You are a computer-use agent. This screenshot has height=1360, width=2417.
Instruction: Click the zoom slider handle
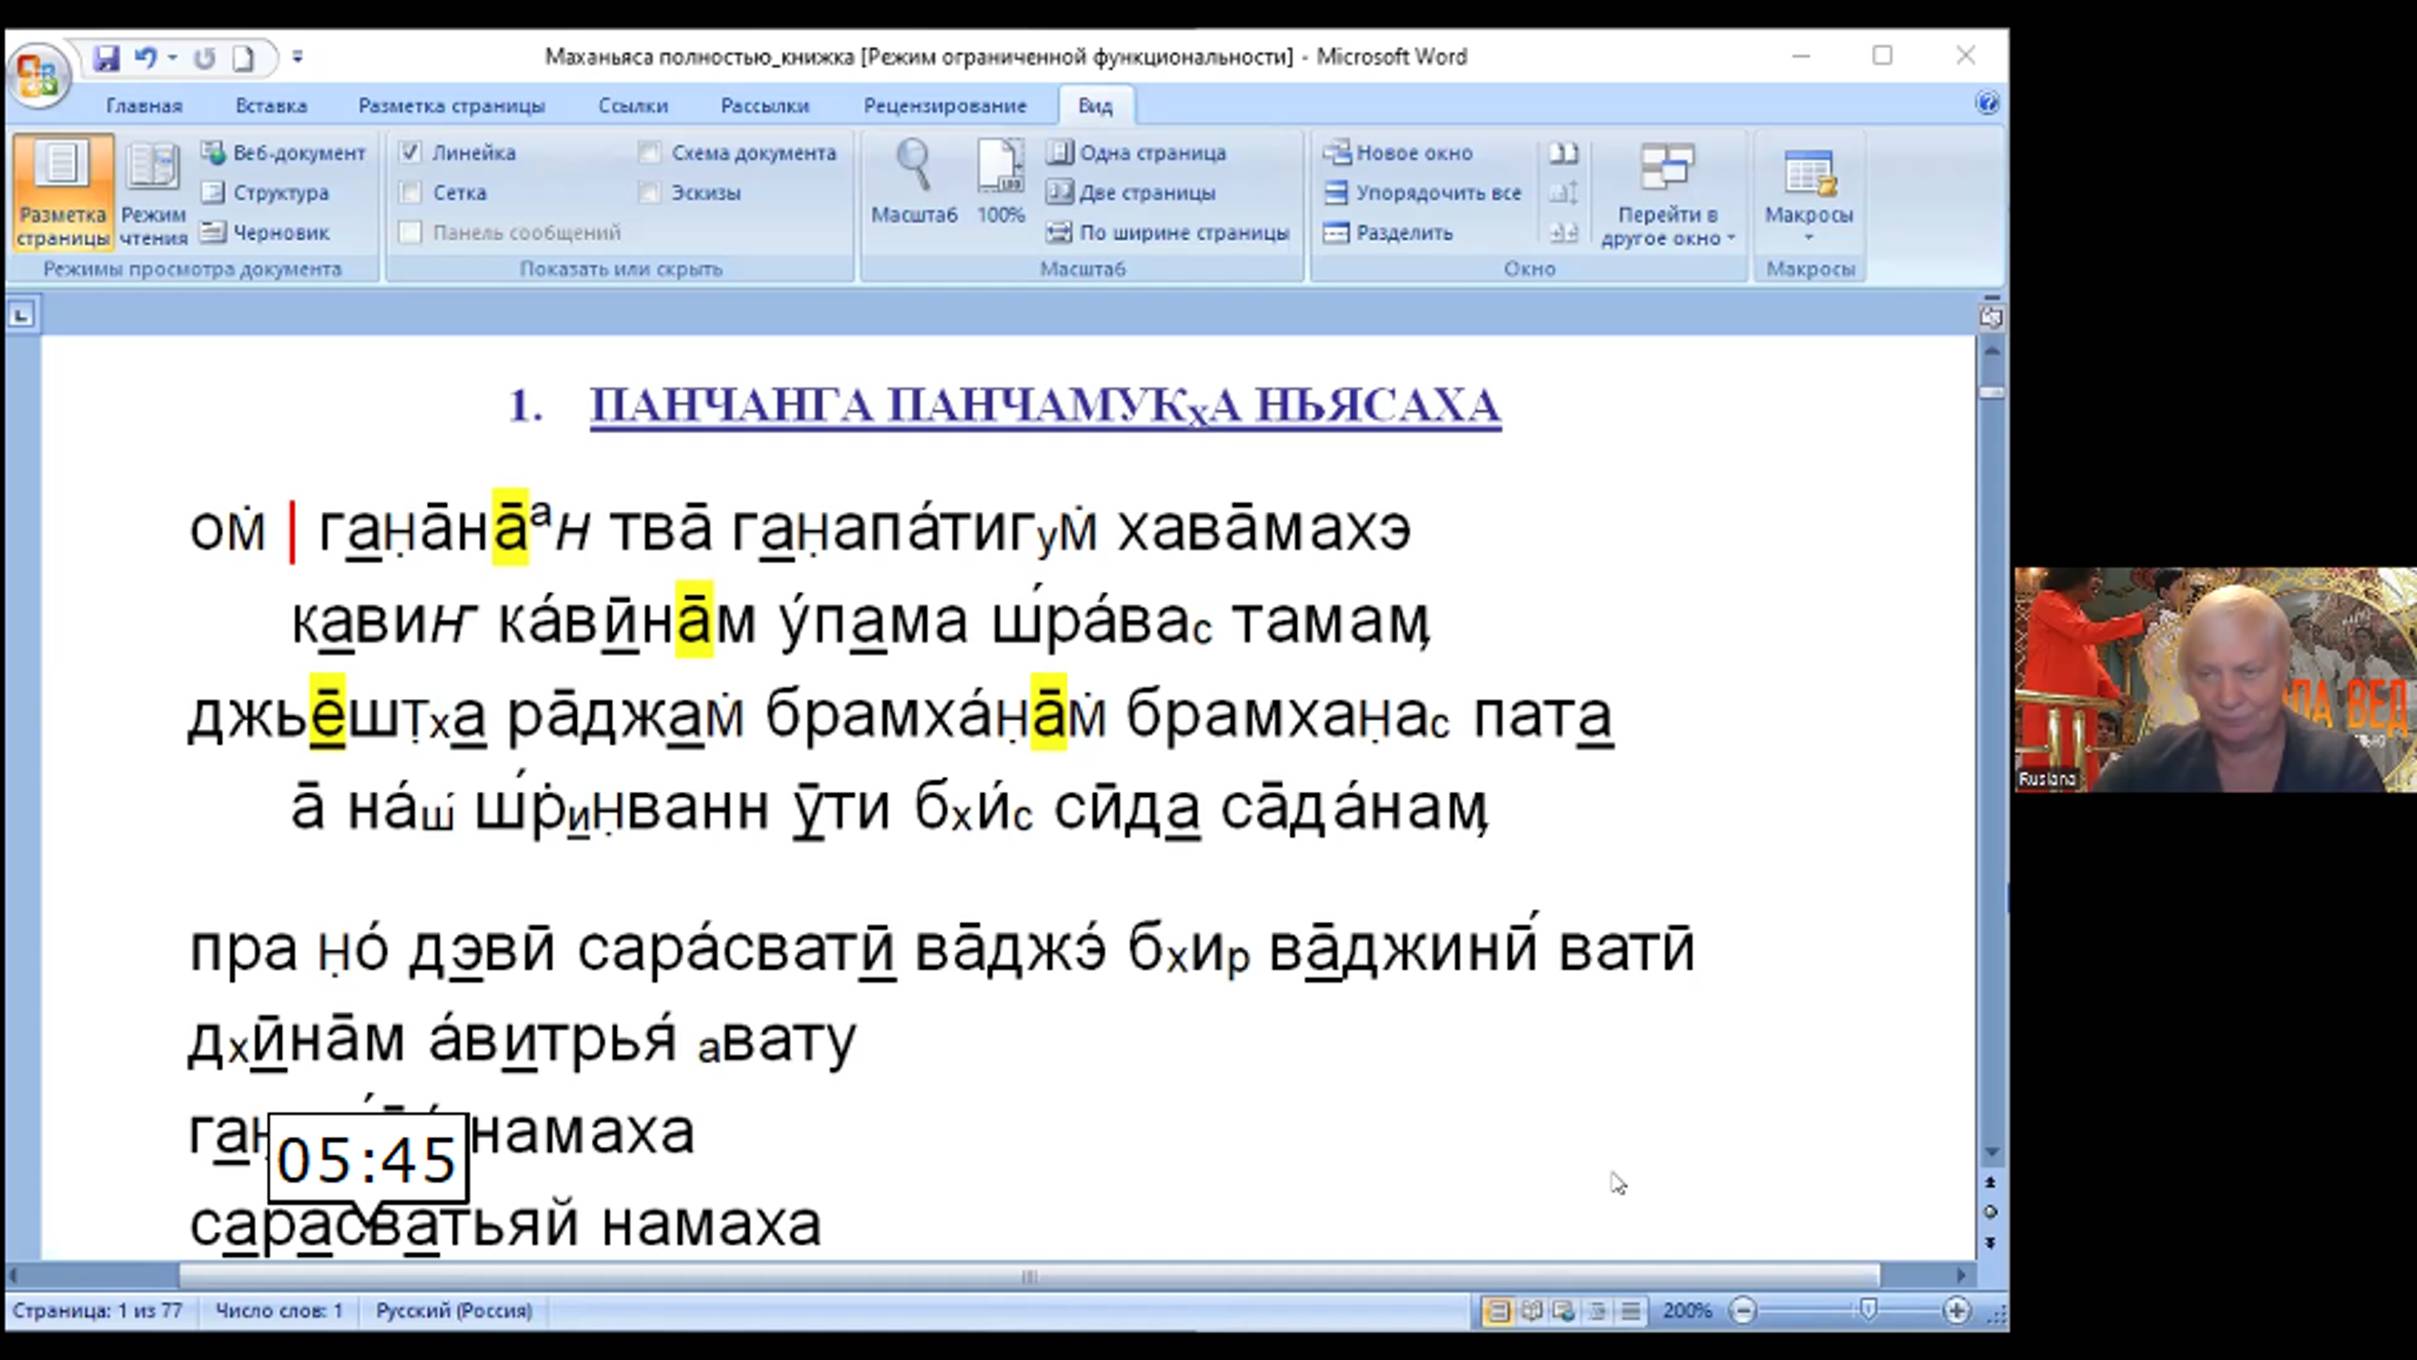pyautogui.click(x=1867, y=1310)
